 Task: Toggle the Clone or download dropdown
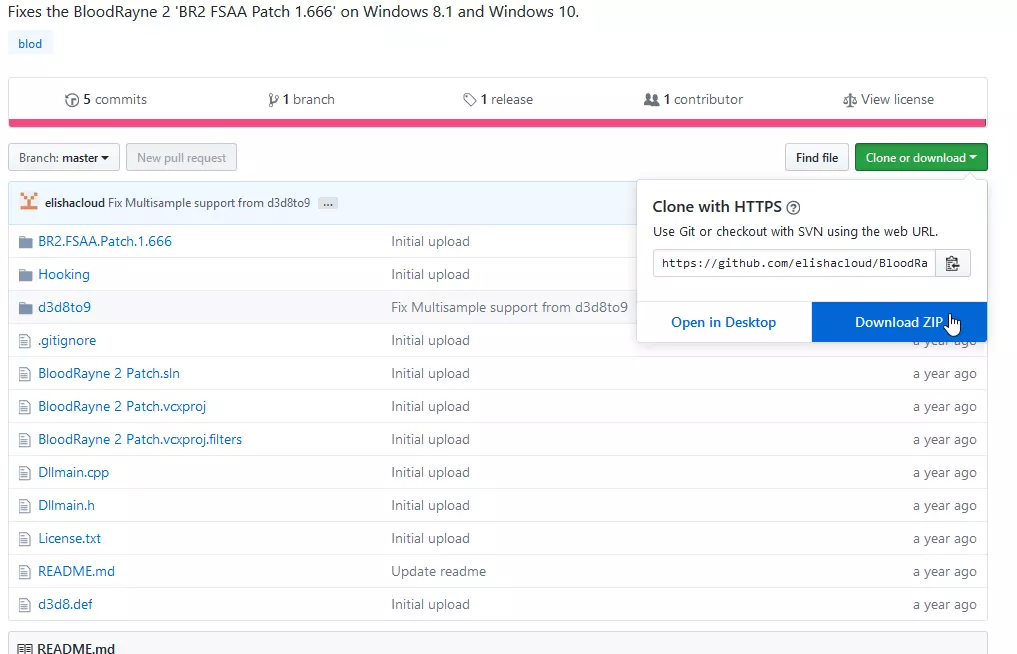(921, 158)
